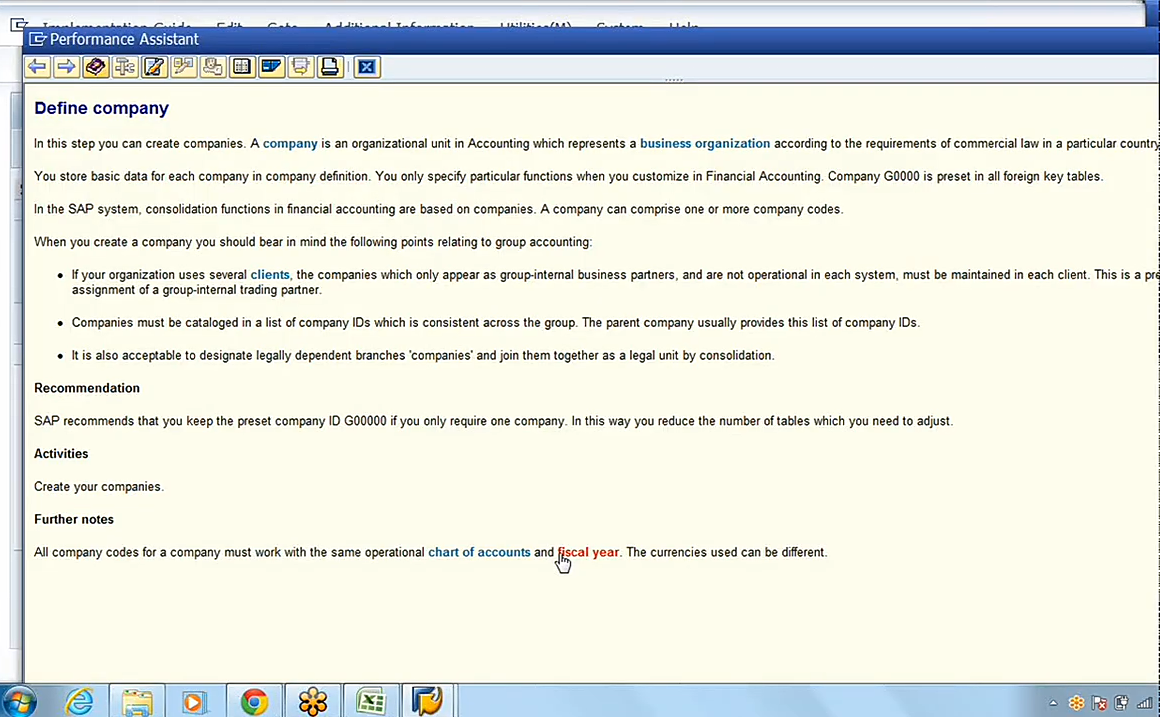Close Performance Assistant with blue X icon
1160x717 pixels.
coord(367,67)
